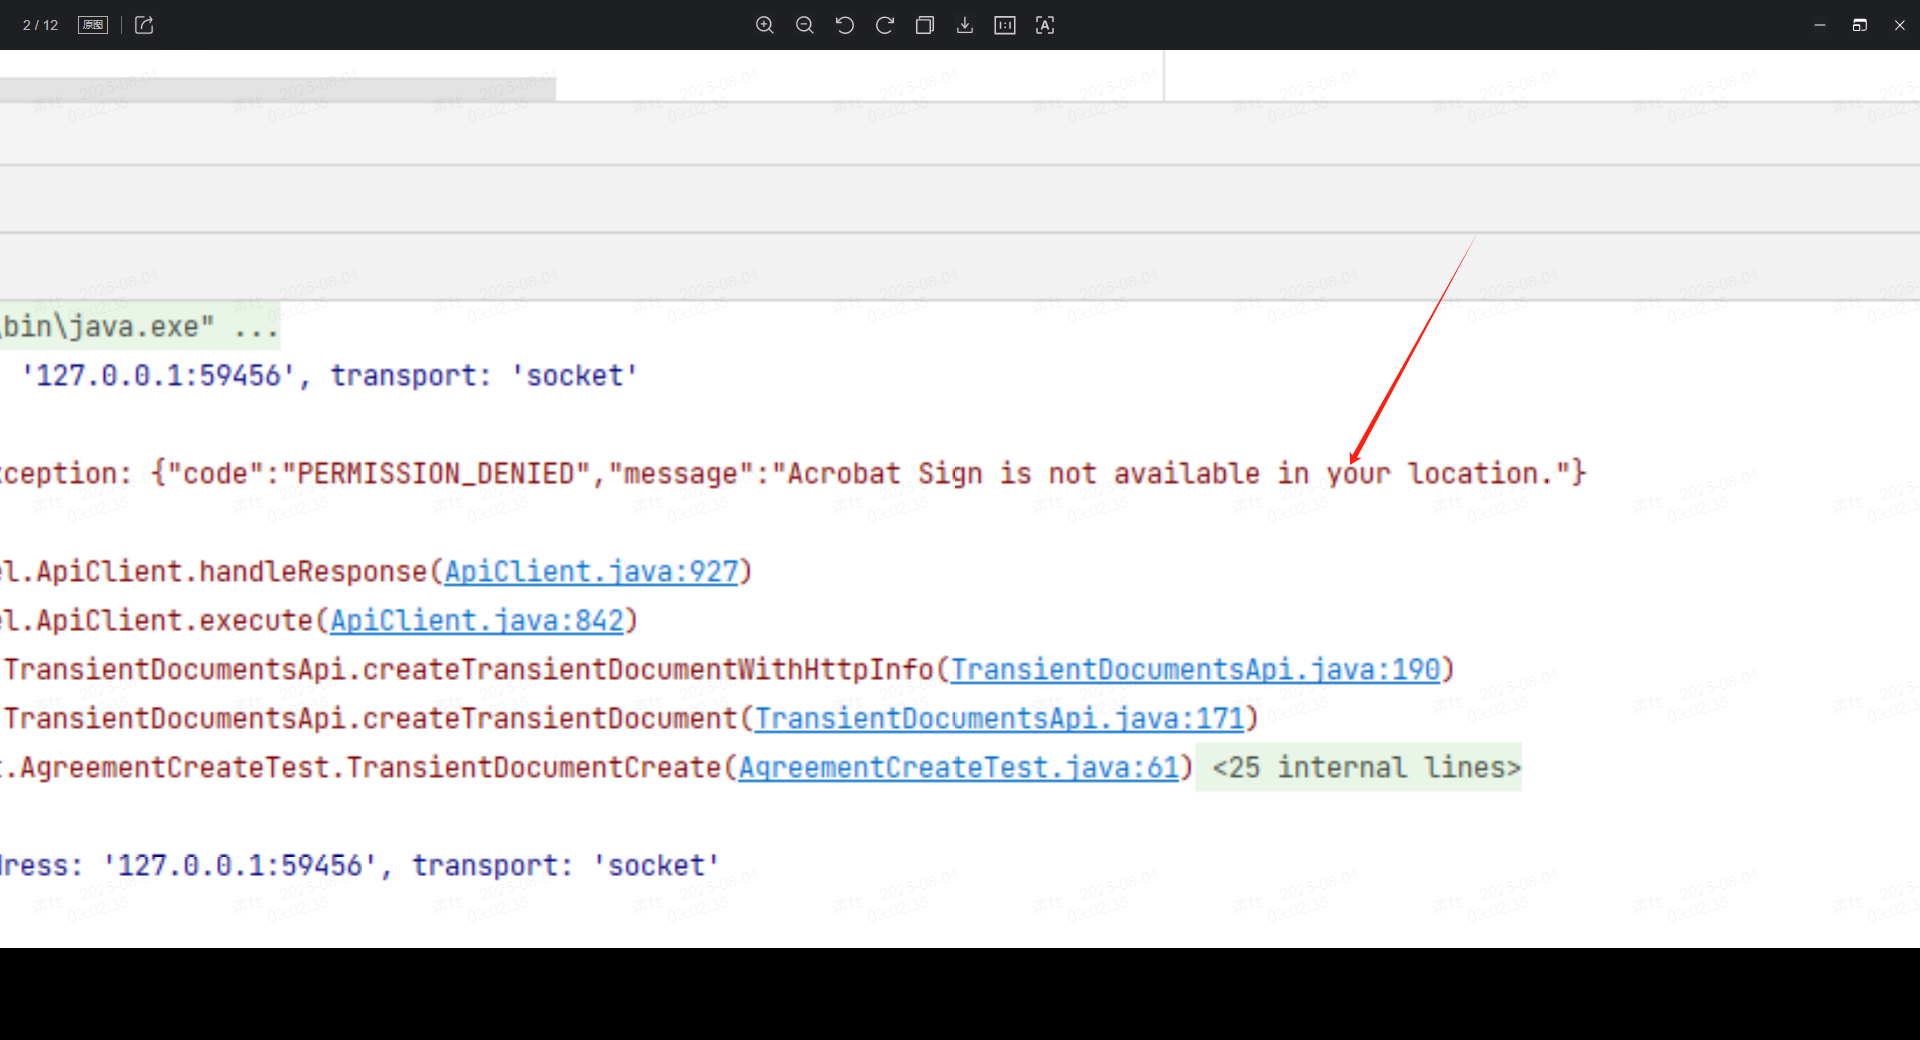Rotate image clockwise
The height and width of the screenshot is (1040, 1920).
click(885, 25)
